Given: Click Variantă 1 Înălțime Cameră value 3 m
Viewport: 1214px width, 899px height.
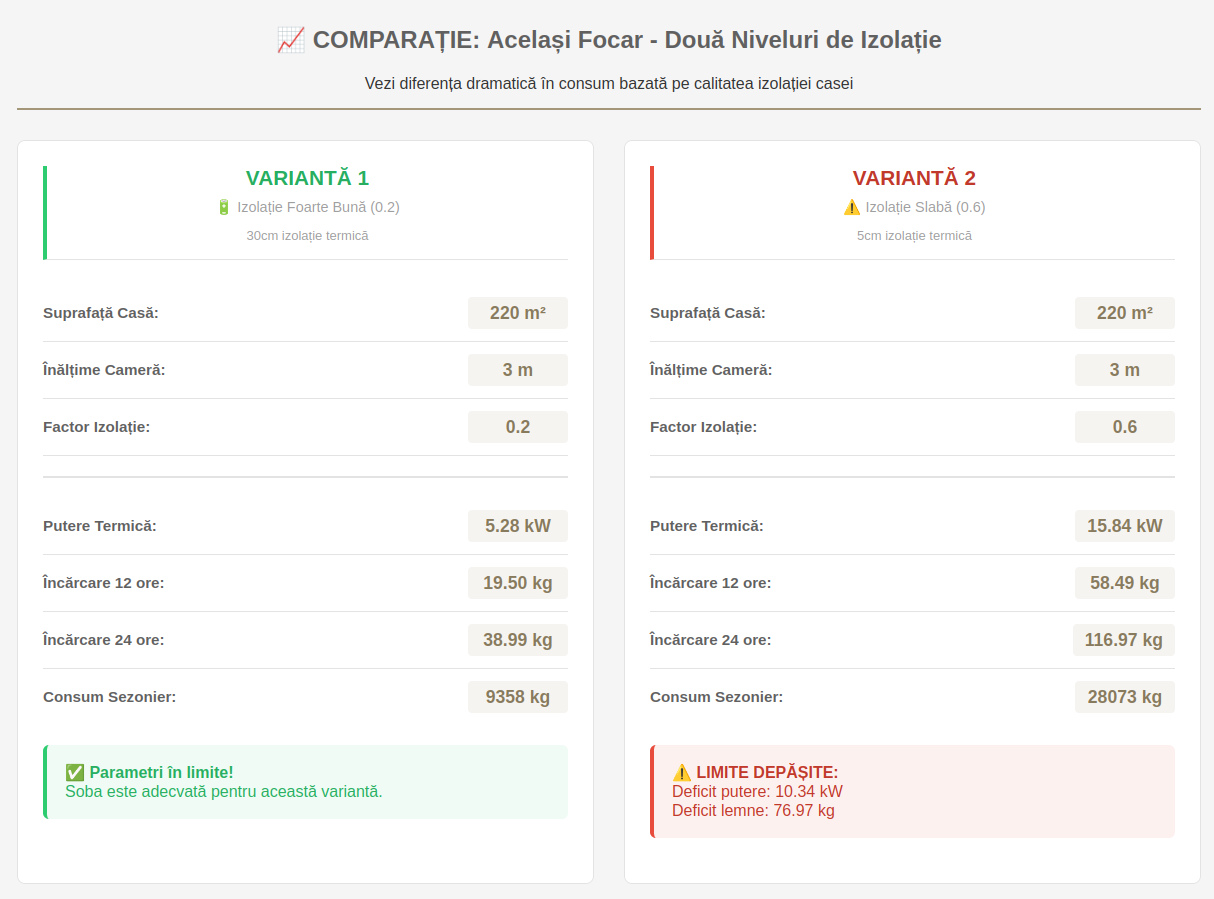Looking at the screenshot, I should pos(518,370).
